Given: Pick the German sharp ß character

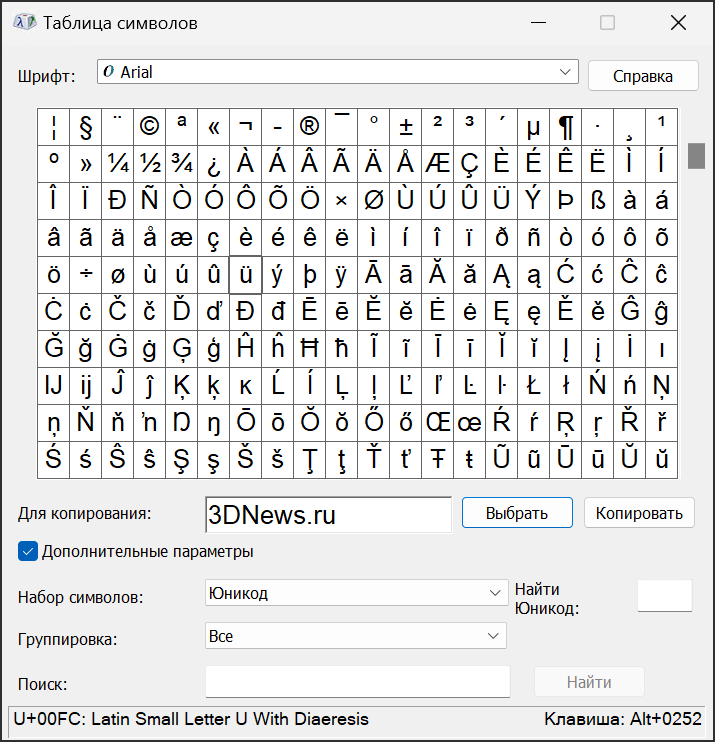Looking at the screenshot, I should pyautogui.click(x=597, y=201).
